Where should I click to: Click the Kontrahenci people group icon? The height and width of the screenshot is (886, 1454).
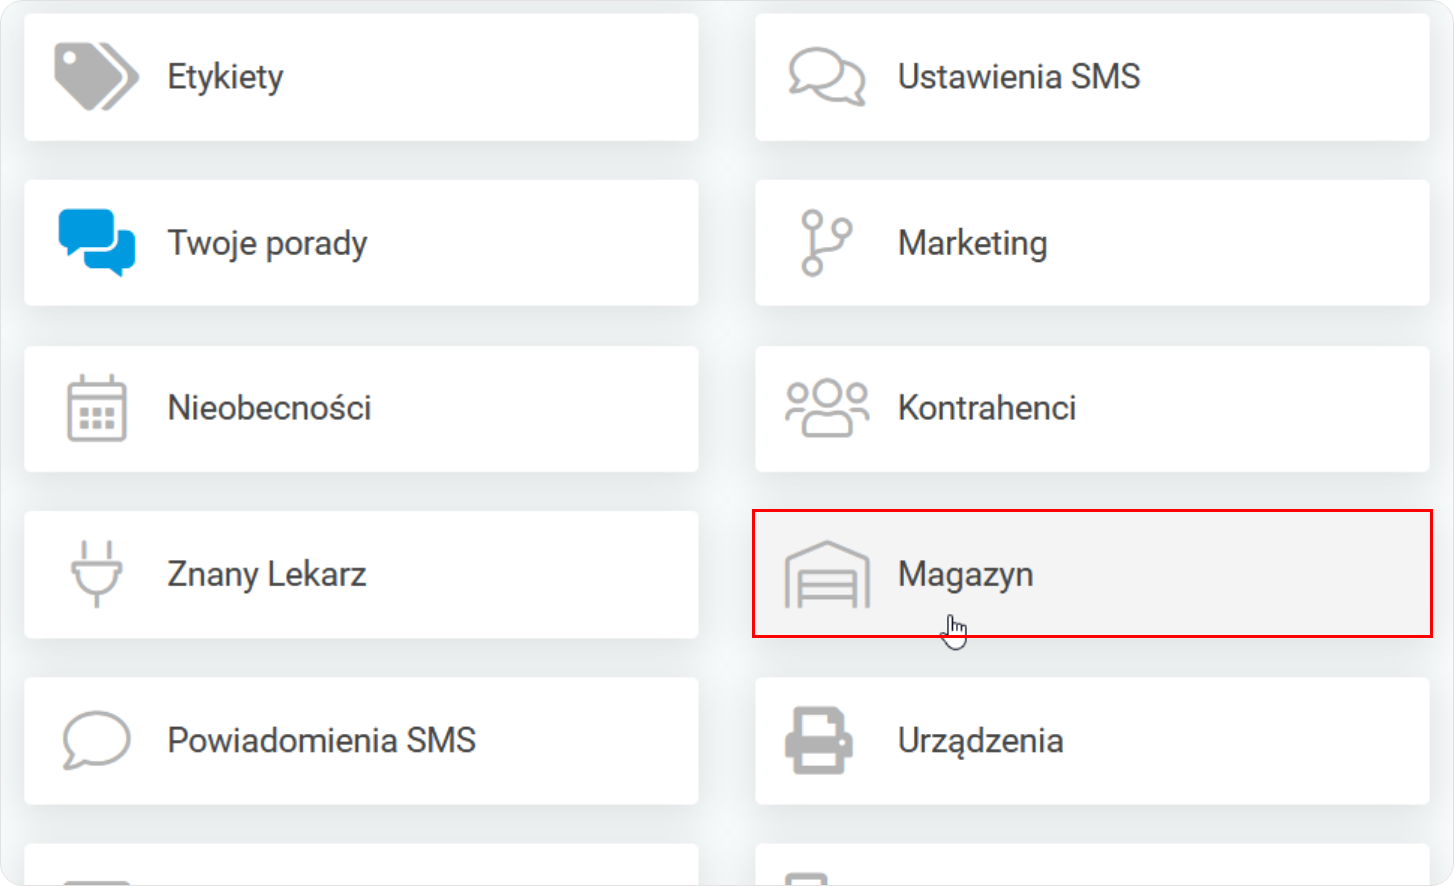point(827,408)
